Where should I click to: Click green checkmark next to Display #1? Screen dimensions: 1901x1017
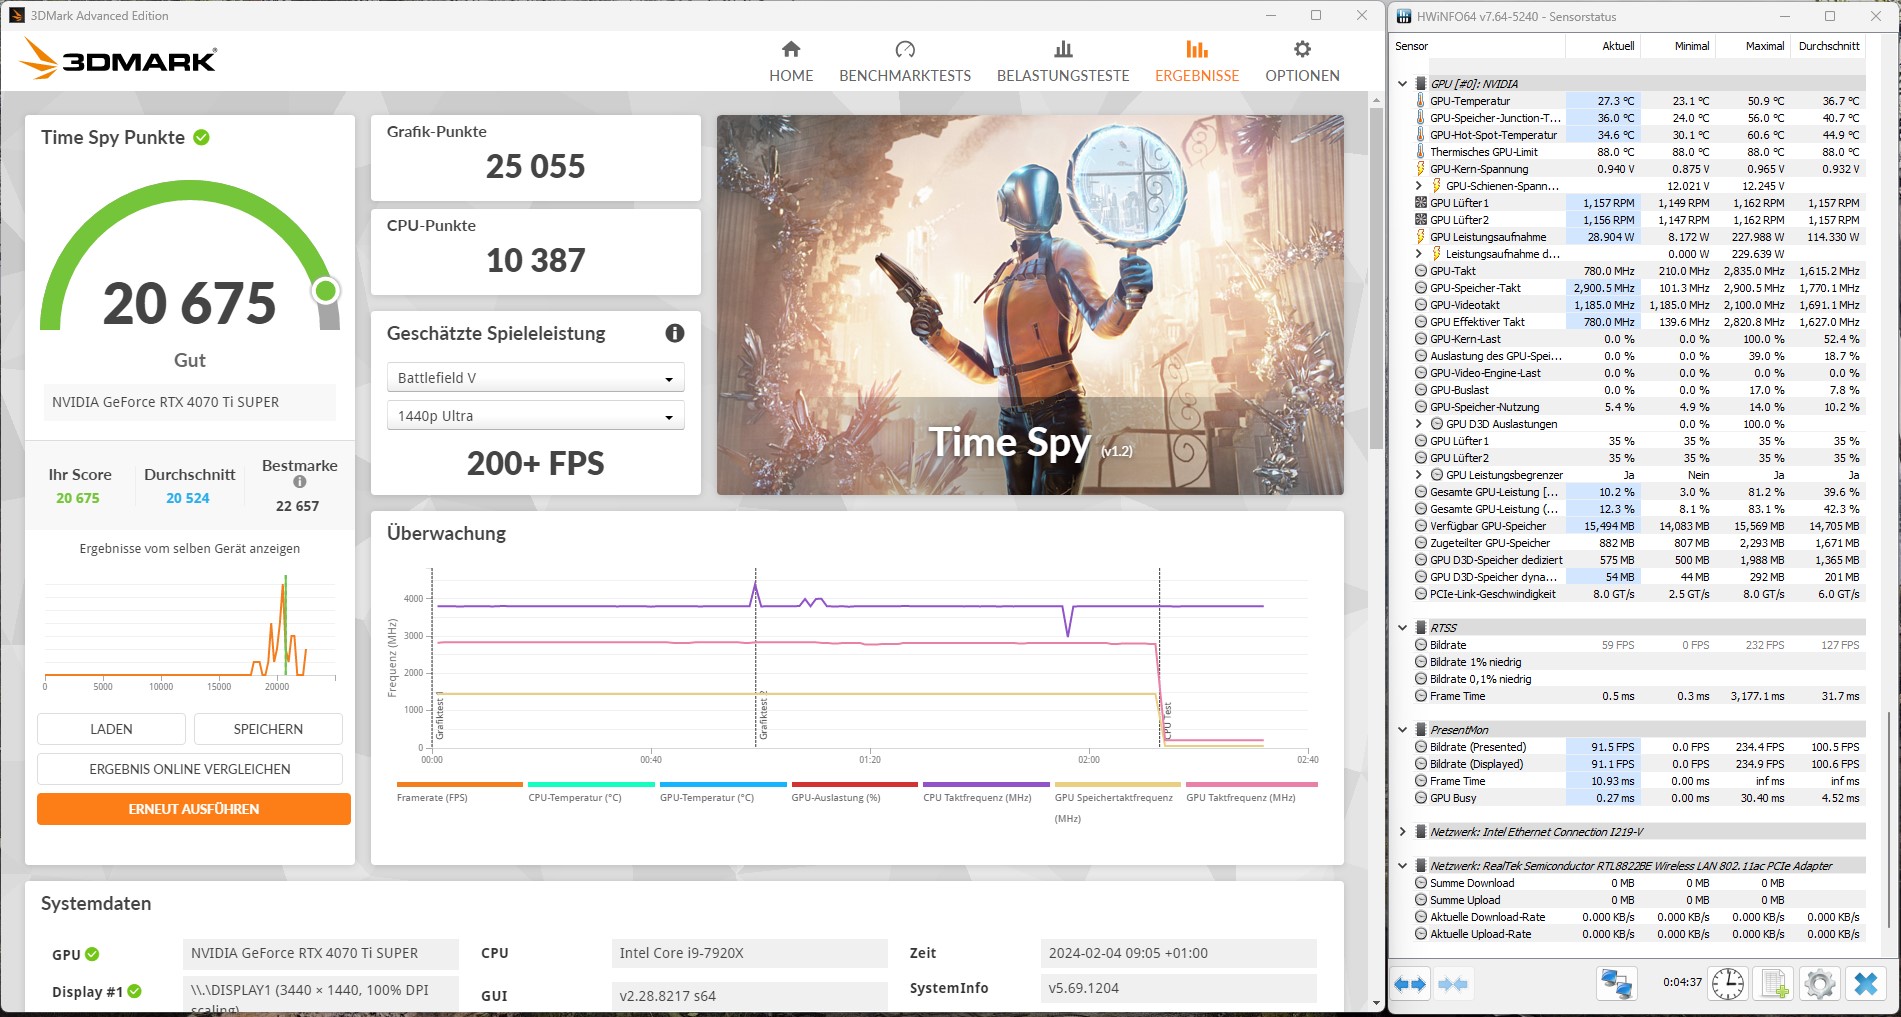pyautogui.click(x=134, y=991)
